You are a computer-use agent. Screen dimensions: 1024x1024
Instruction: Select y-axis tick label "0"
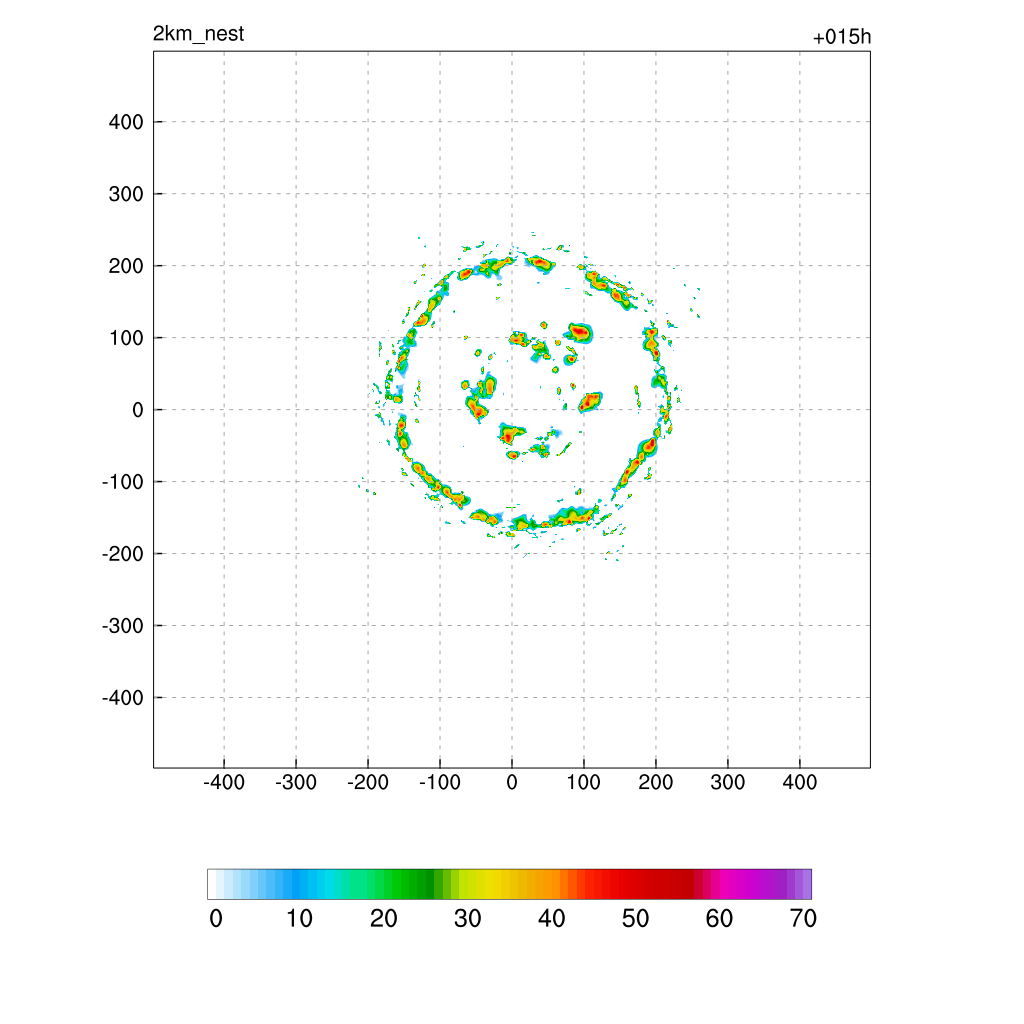click(138, 410)
